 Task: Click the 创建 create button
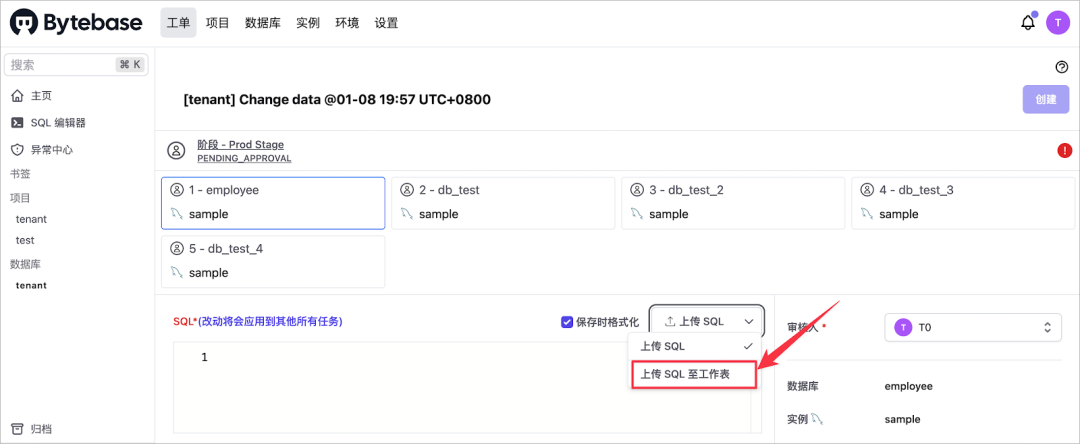click(x=1045, y=100)
